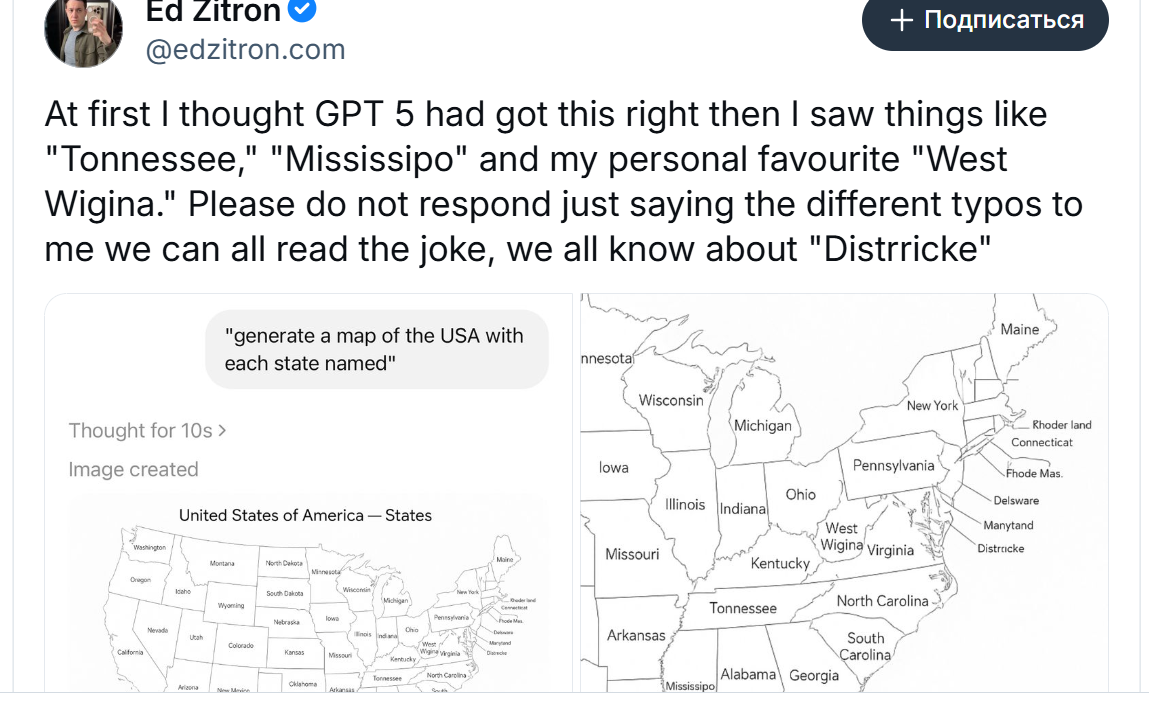Expand the 'Thought for 10s' chevron
The image size is (1149, 703).
pyautogui.click(x=222, y=430)
